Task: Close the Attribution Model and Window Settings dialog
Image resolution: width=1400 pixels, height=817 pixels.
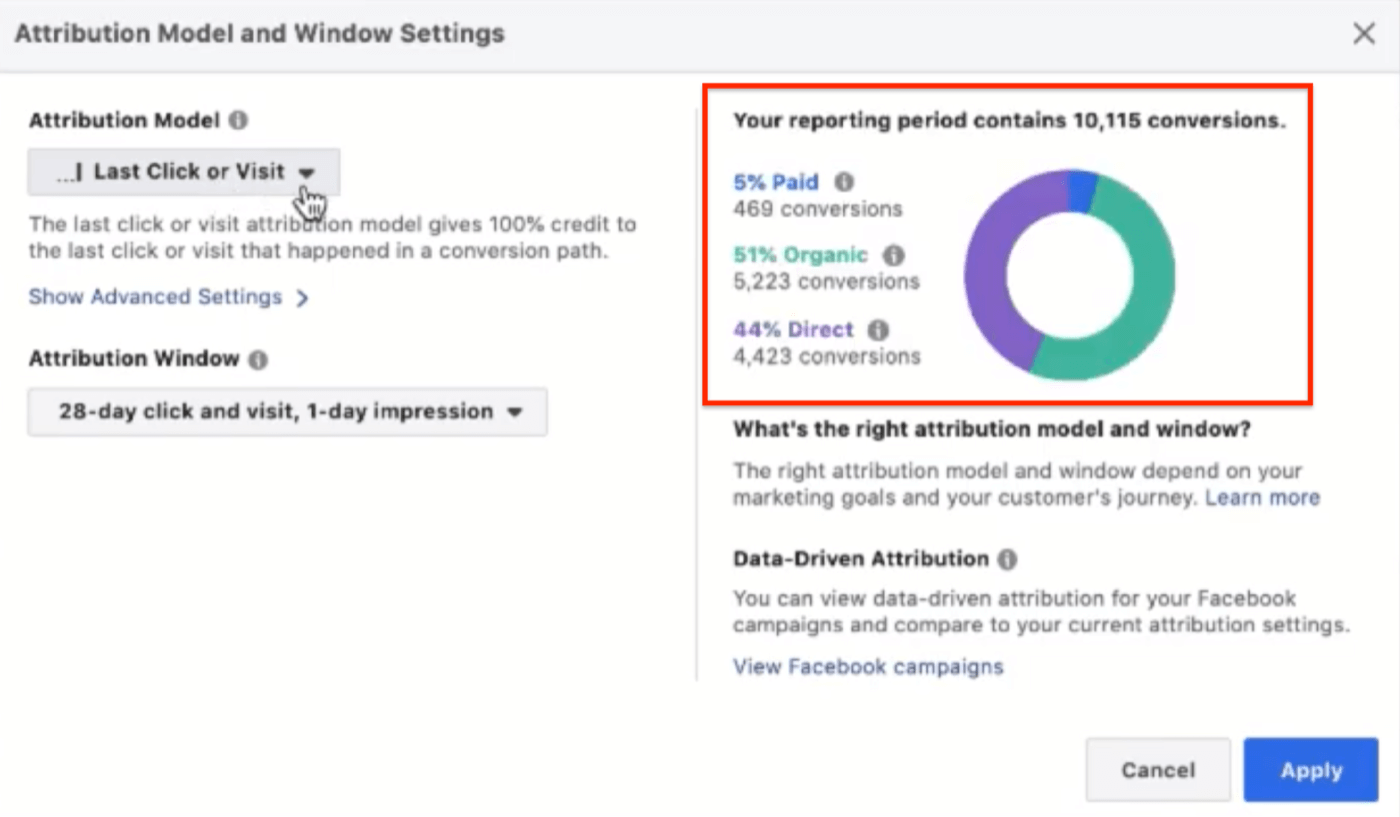Action: pos(1364,33)
